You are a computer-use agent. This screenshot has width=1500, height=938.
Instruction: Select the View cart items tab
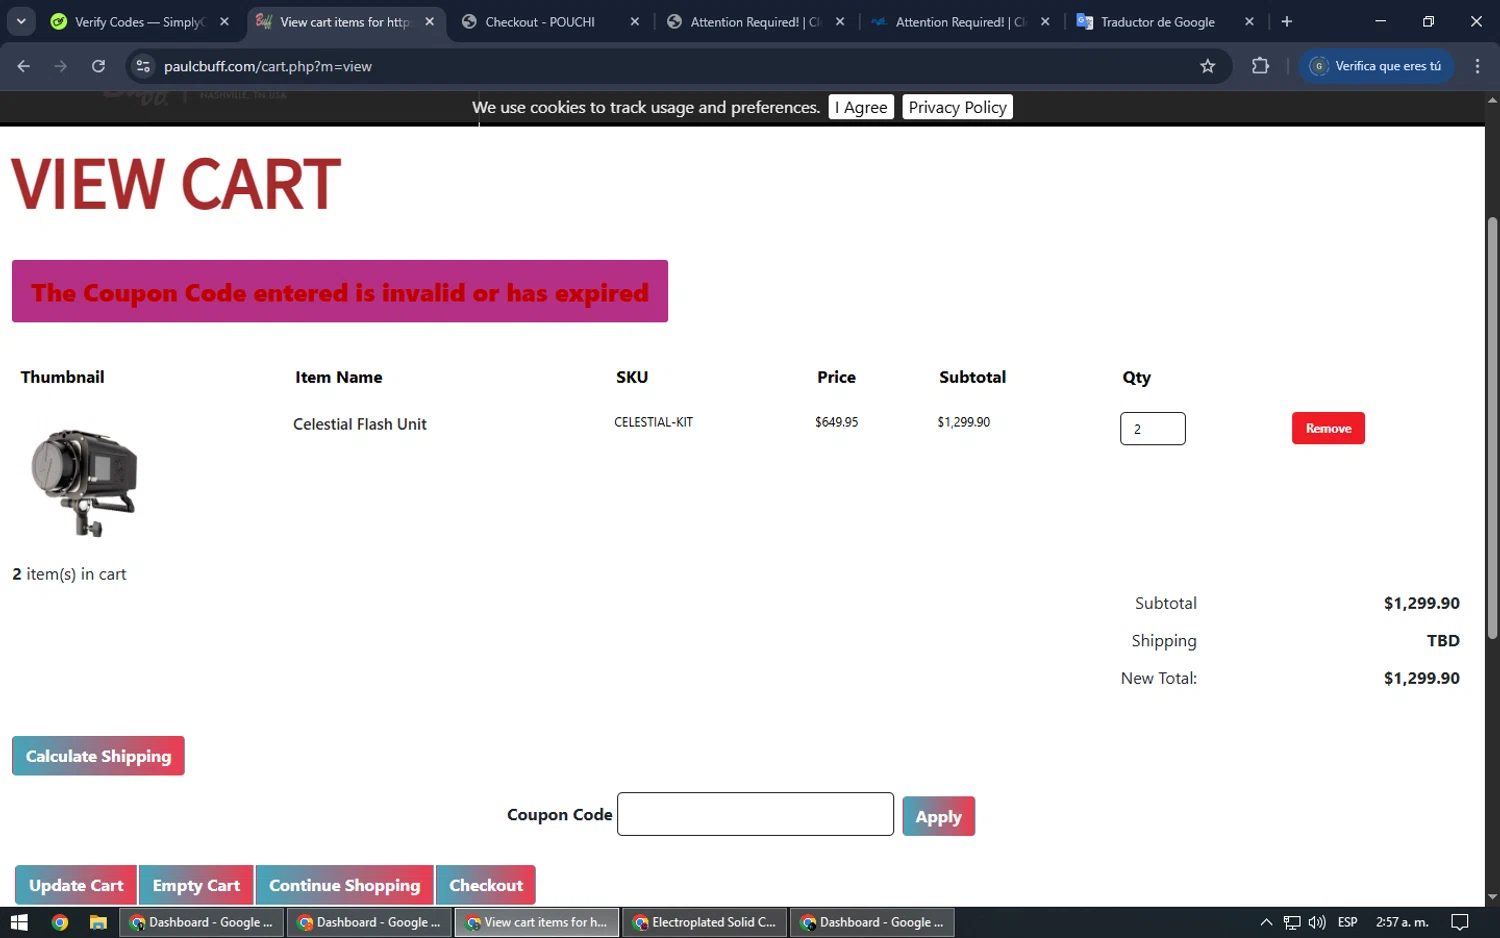tap(345, 21)
